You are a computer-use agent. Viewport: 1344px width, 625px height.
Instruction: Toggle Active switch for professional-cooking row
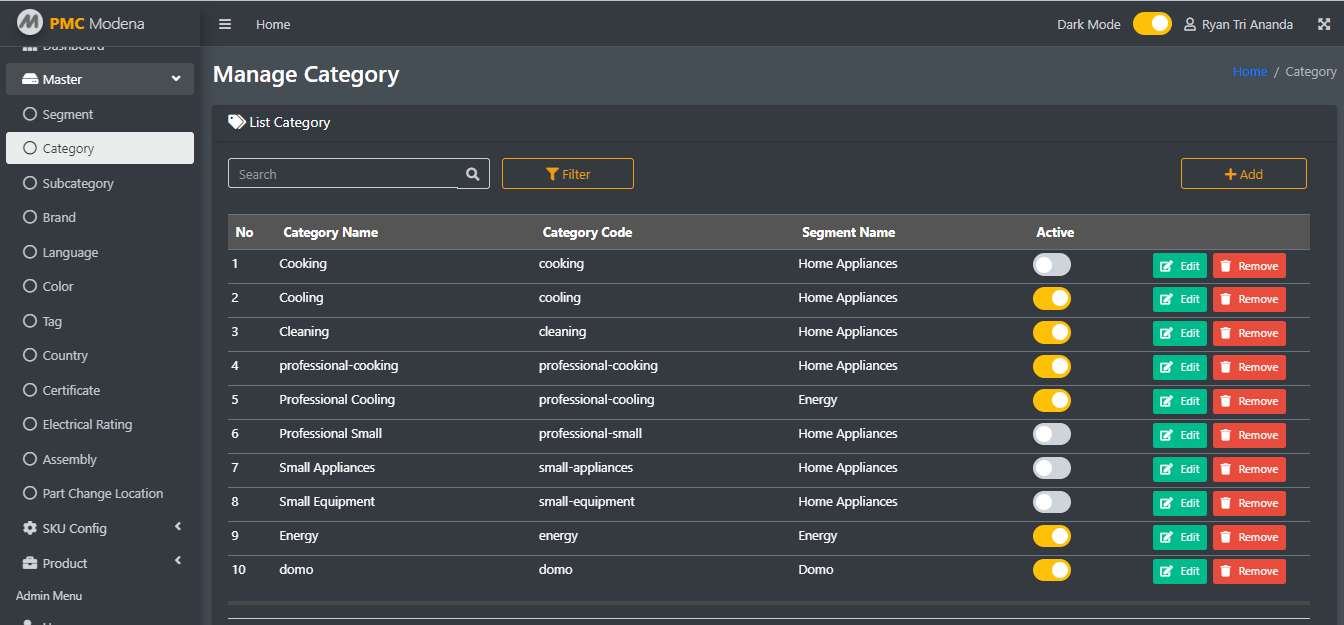(1052, 366)
